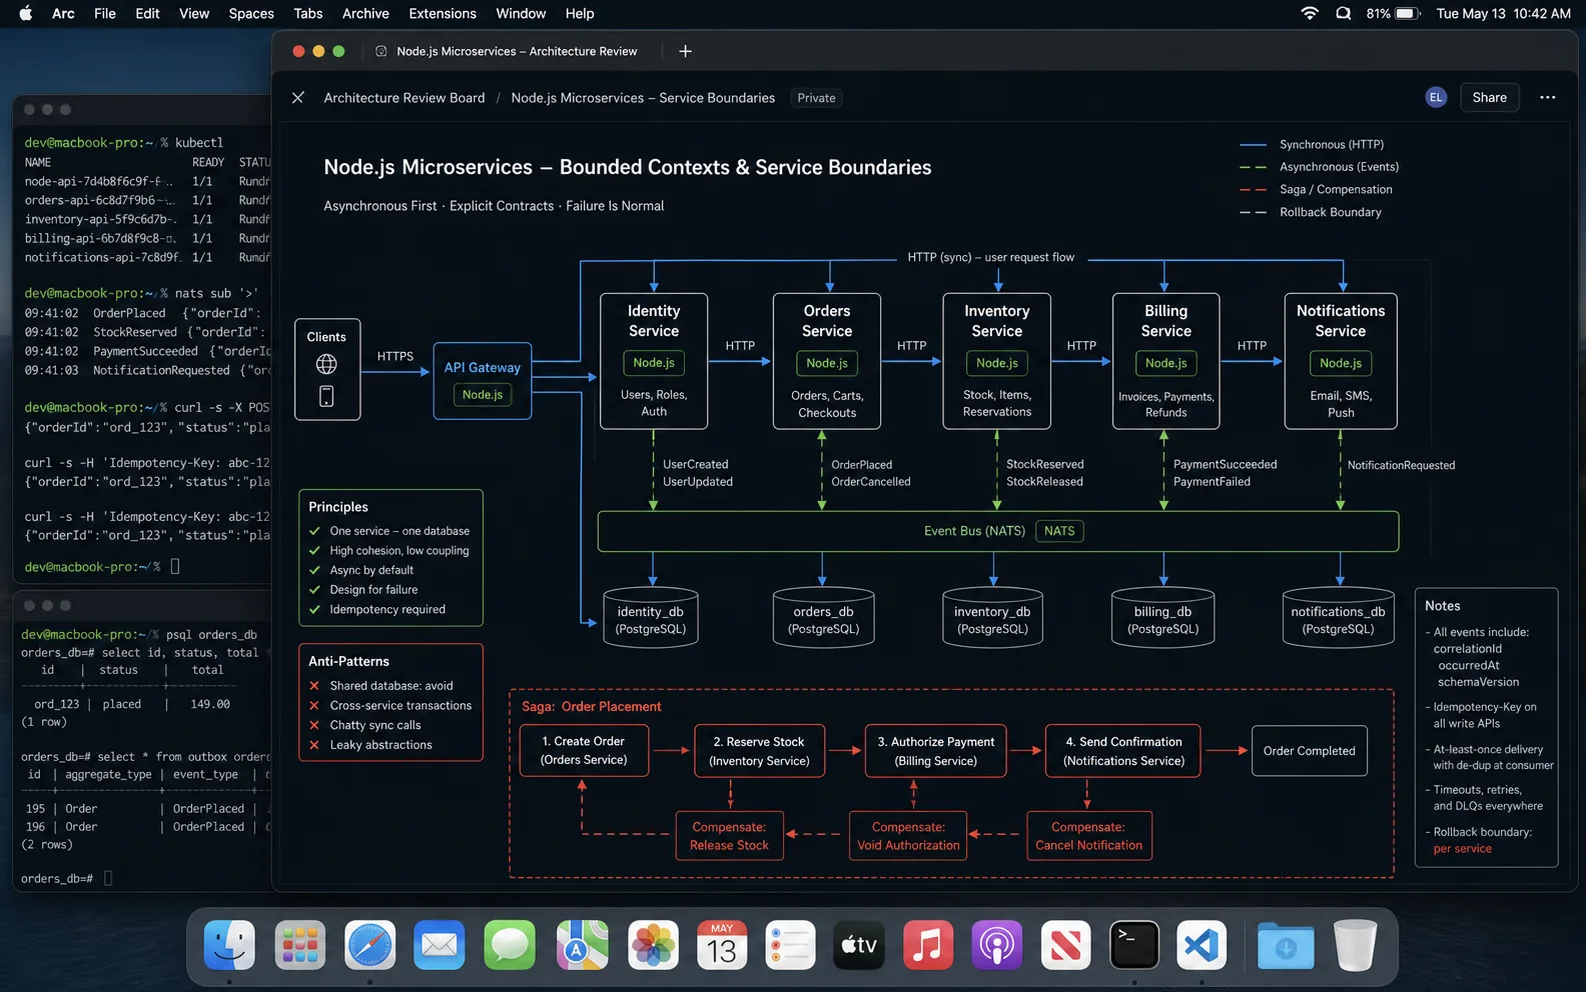Click the date and time in menu bar

1503,13
